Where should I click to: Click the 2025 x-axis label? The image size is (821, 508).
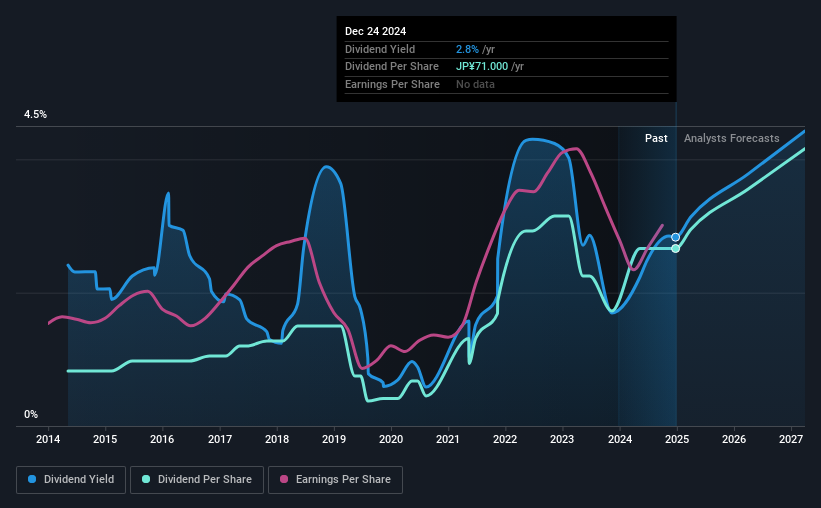(677, 439)
